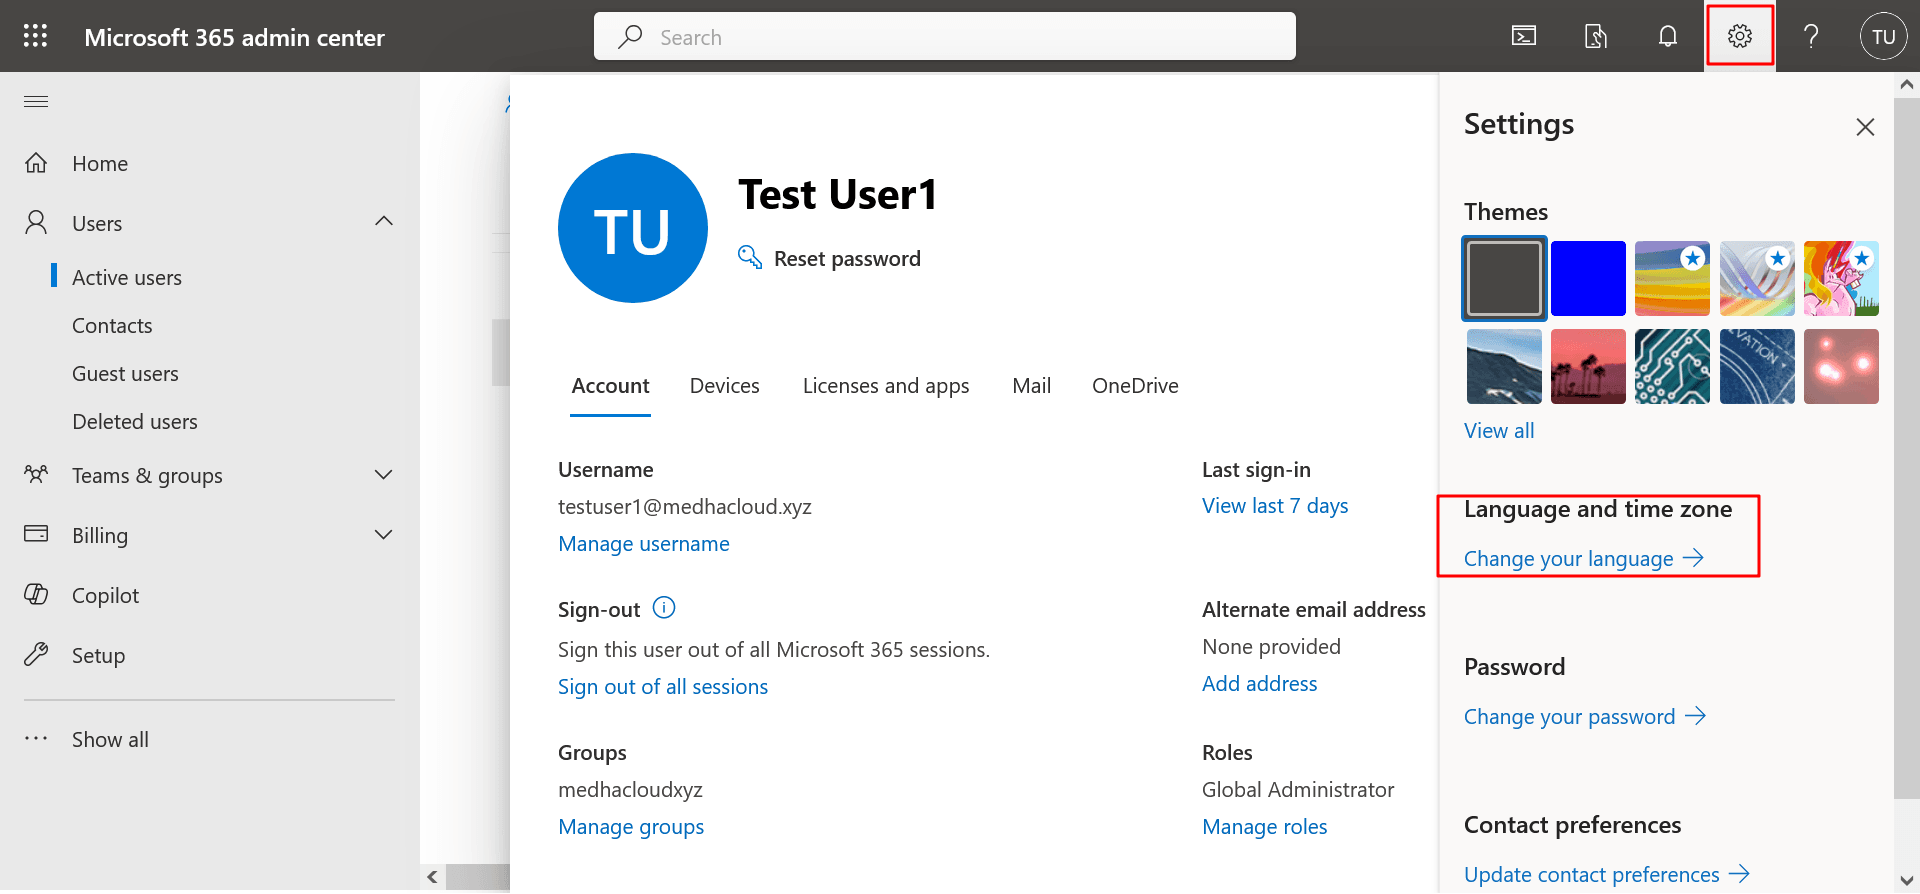
Task: Open the document shield icon in header
Action: coord(1596,37)
